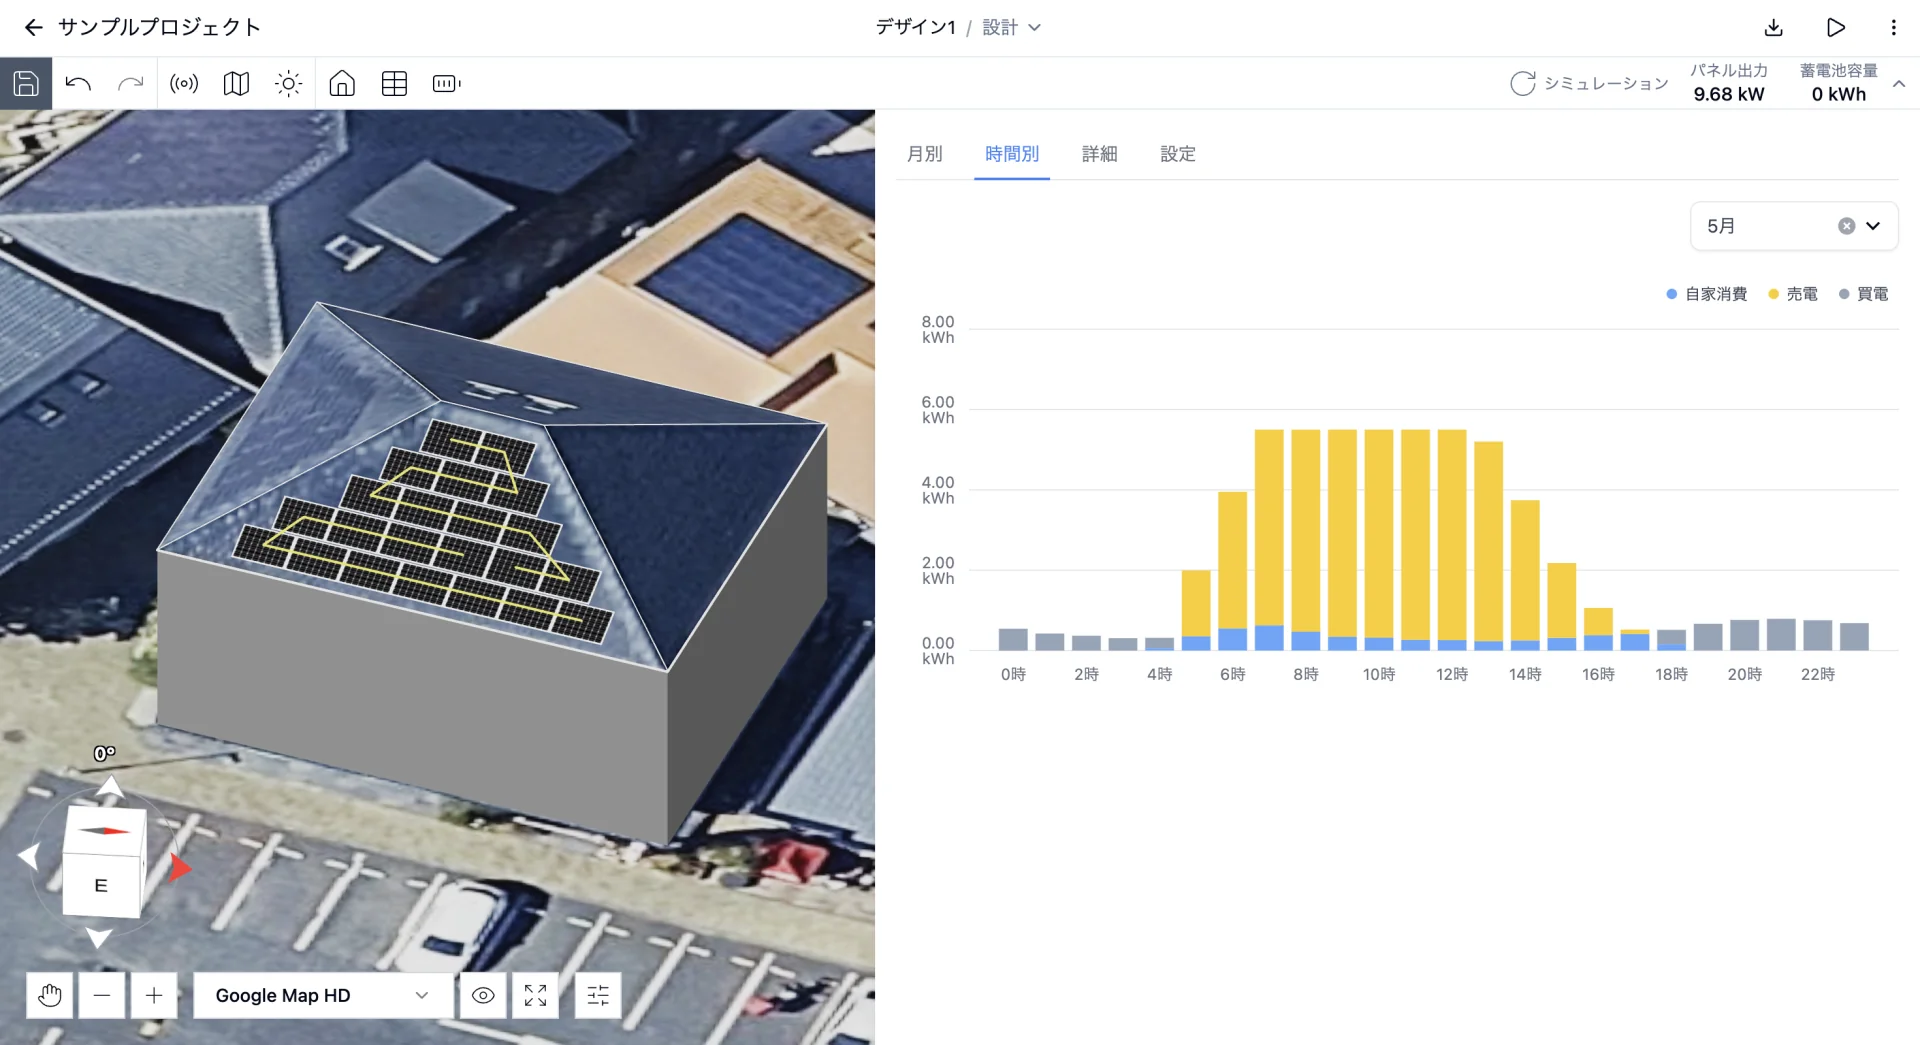Screen dimensions: 1920x1045
Task: Clear the 5月 month selection
Action: click(1846, 226)
